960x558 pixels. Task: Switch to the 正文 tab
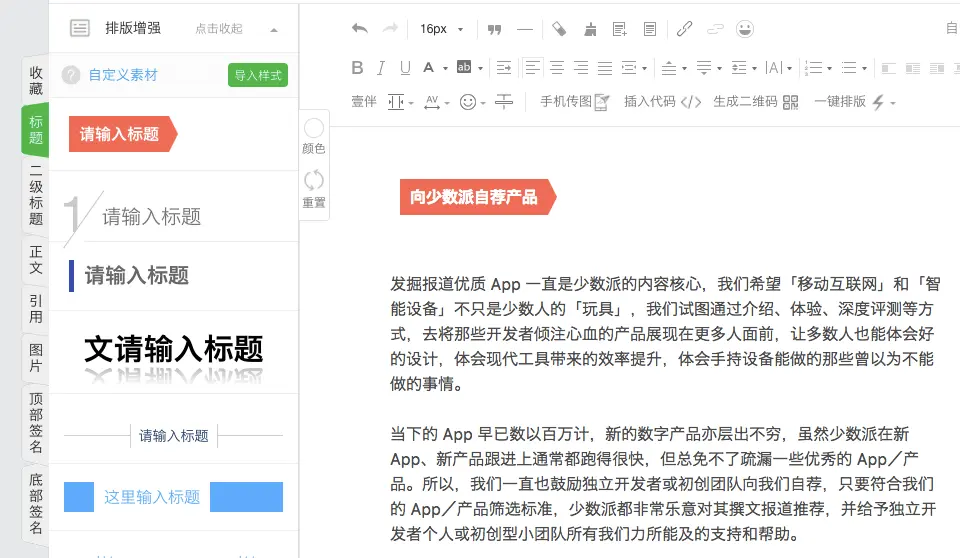[36, 260]
